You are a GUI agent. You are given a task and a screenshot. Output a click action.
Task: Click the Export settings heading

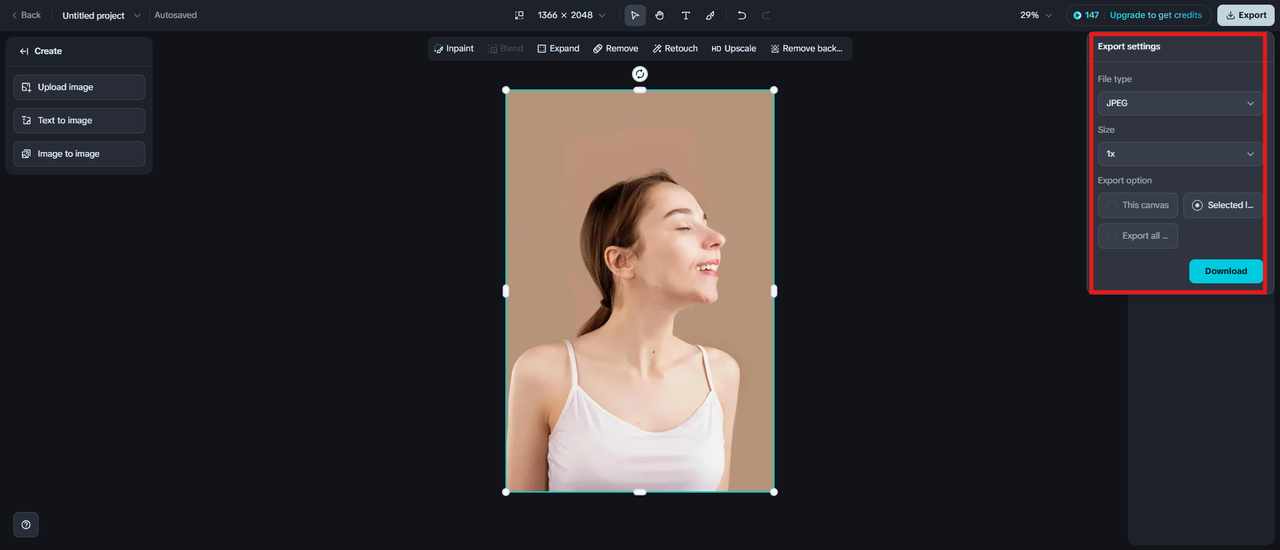1129,47
